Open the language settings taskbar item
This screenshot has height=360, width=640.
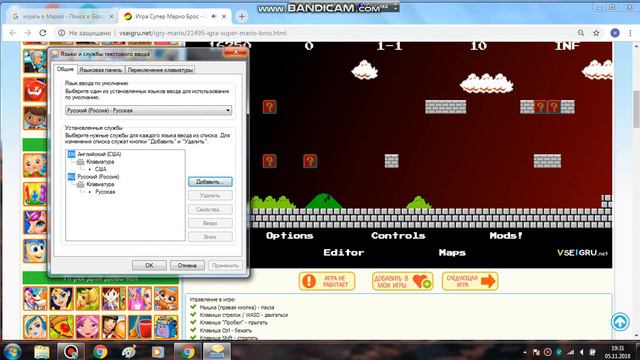(x=217, y=351)
